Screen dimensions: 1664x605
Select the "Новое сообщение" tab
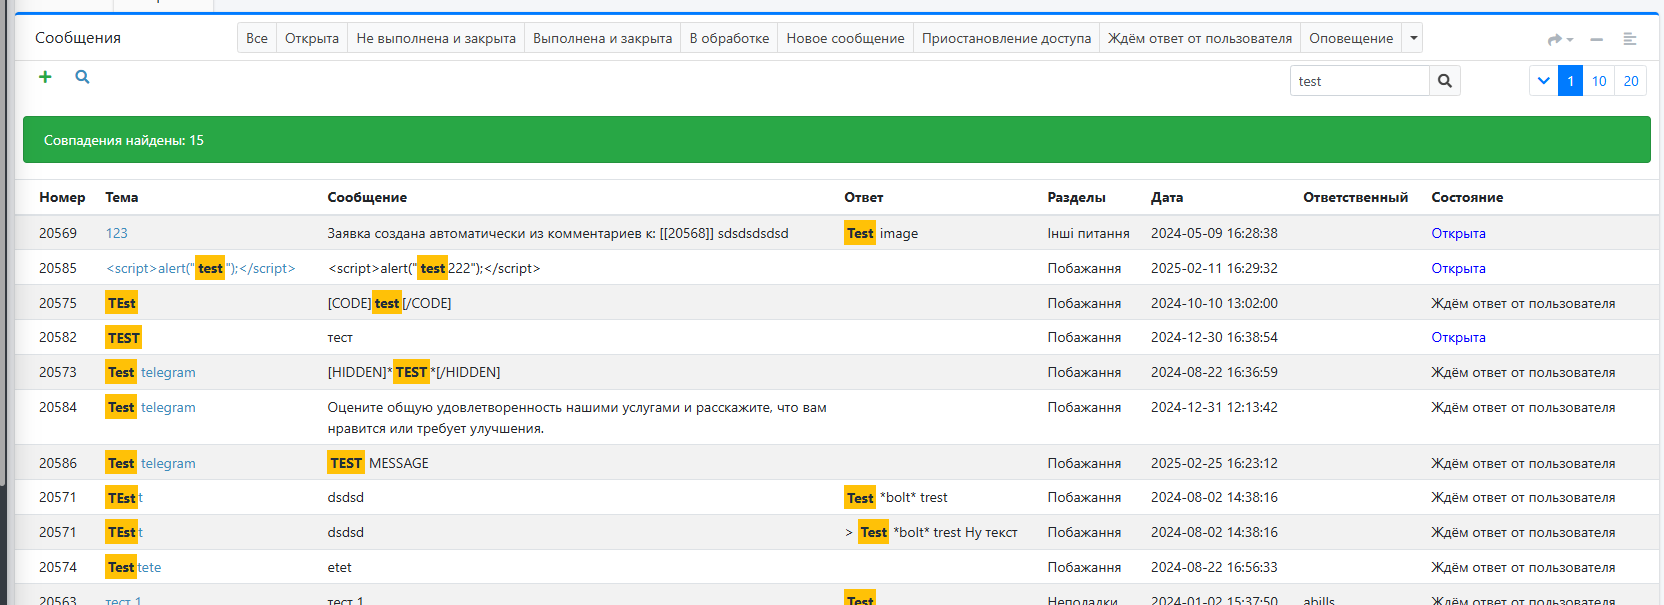point(845,38)
